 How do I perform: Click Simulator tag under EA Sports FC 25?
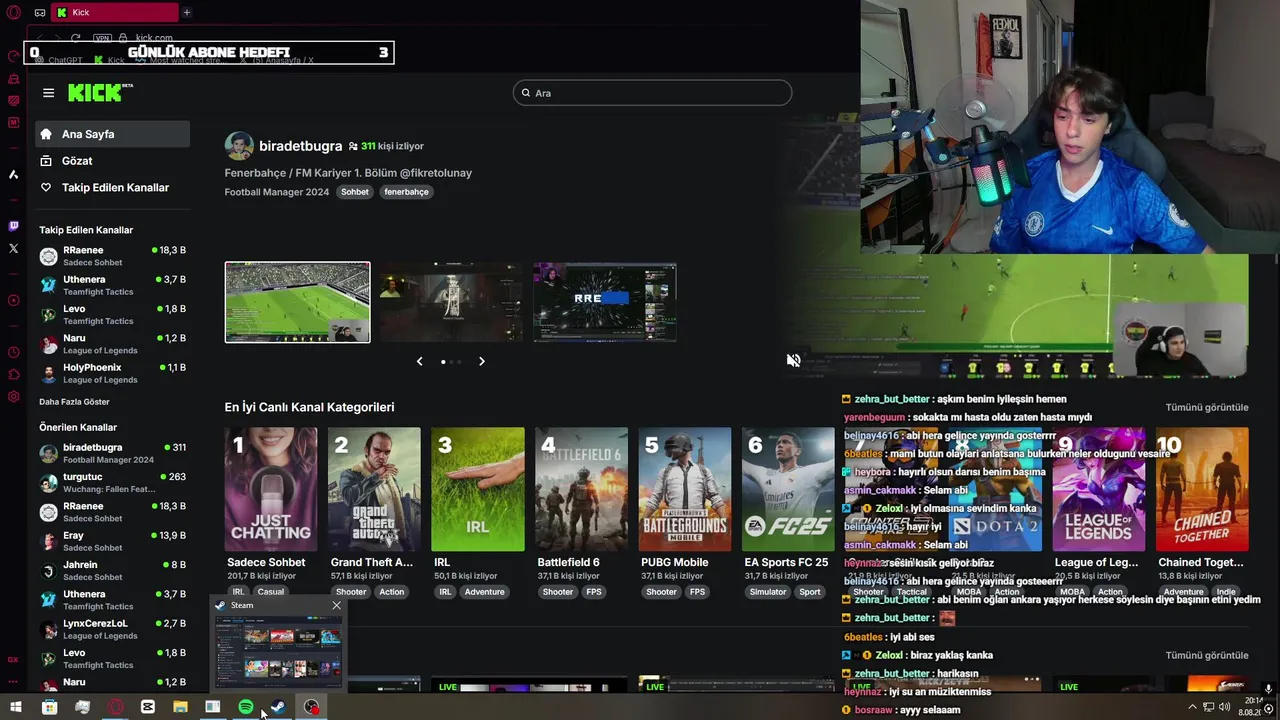pyautogui.click(x=768, y=592)
